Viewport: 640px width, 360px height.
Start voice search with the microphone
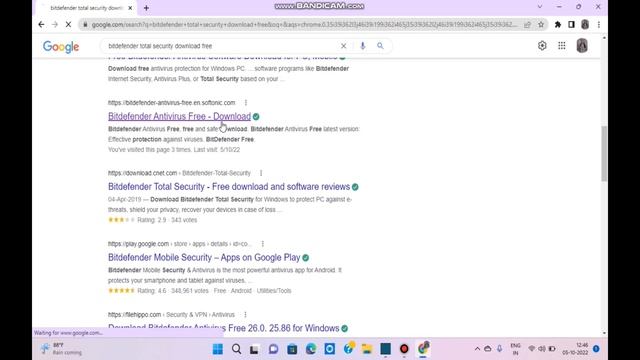[362, 46]
